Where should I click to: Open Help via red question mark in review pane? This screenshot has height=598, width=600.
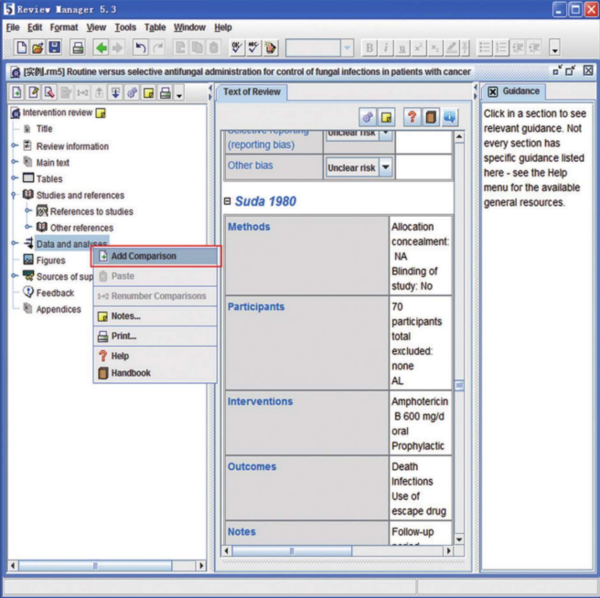(411, 117)
